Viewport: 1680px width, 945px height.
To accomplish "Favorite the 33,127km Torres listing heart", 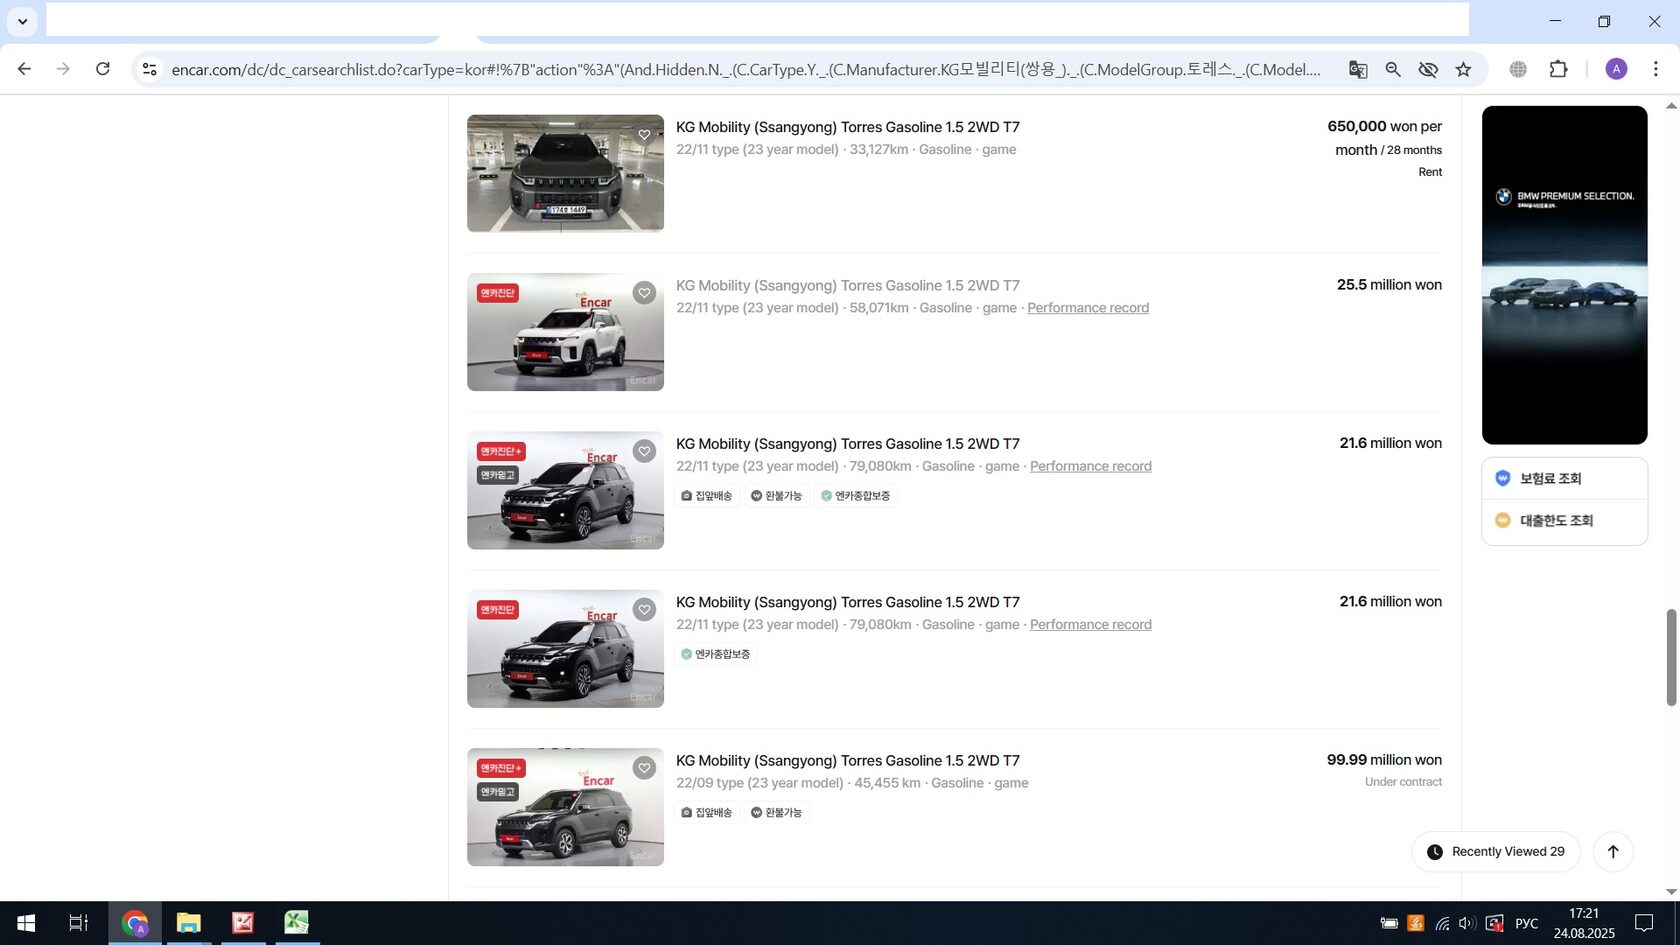I will pos(644,135).
